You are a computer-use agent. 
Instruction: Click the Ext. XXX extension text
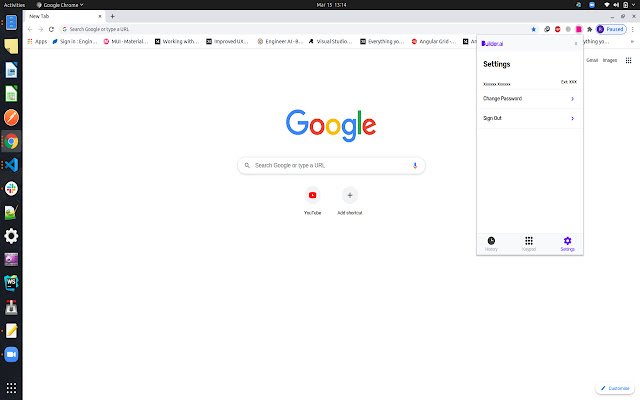569,82
